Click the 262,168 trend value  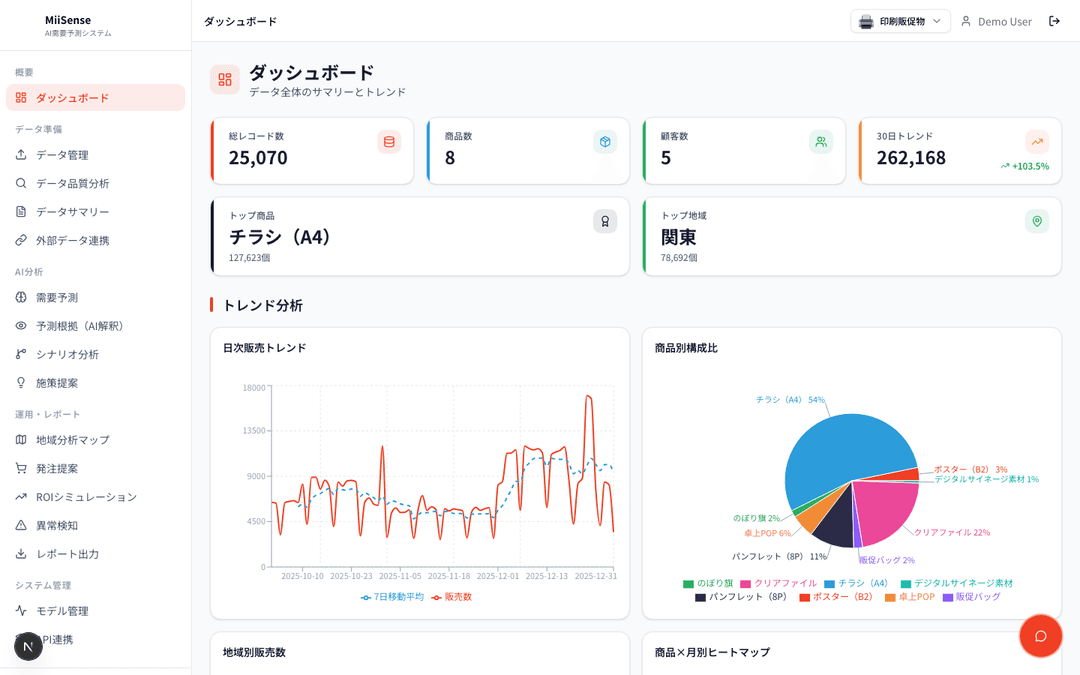pos(911,158)
